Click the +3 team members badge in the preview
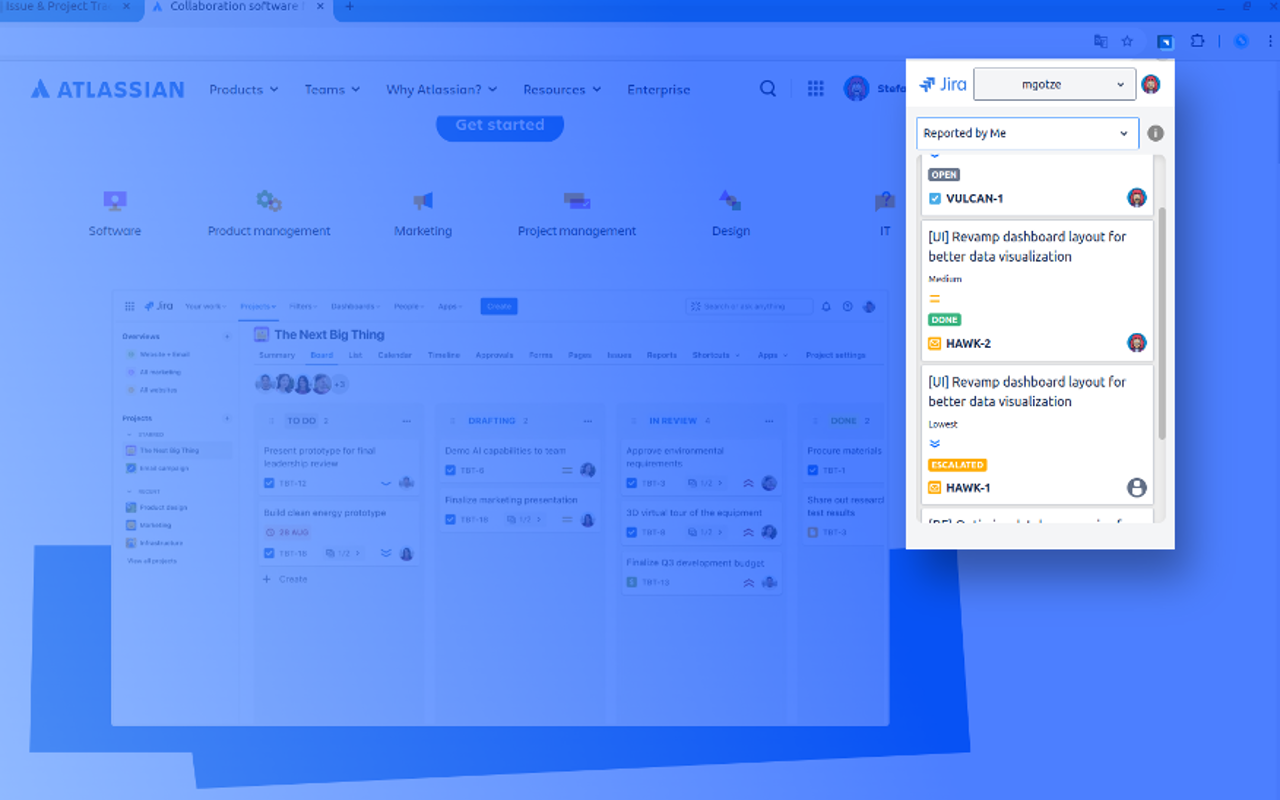The width and height of the screenshot is (1280, 800). point(339,384)
